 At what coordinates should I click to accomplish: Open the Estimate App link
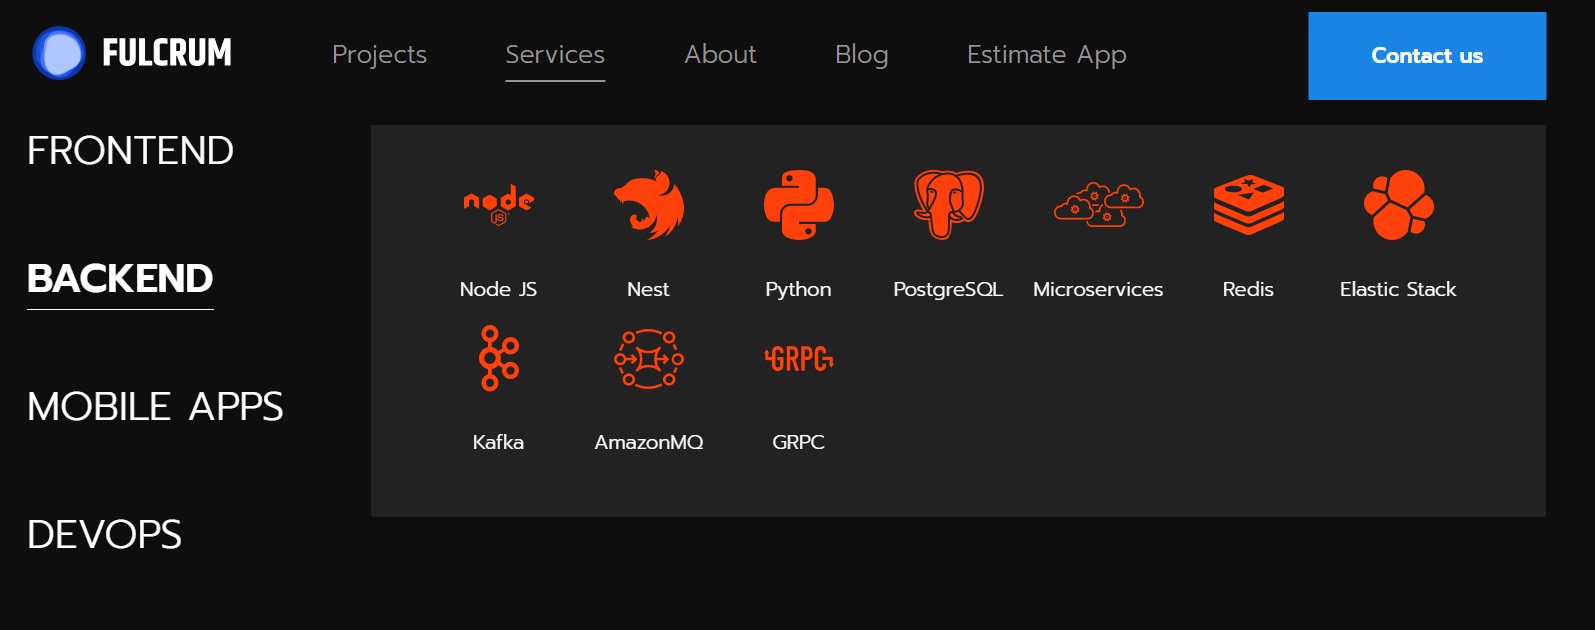[1046, 55]
